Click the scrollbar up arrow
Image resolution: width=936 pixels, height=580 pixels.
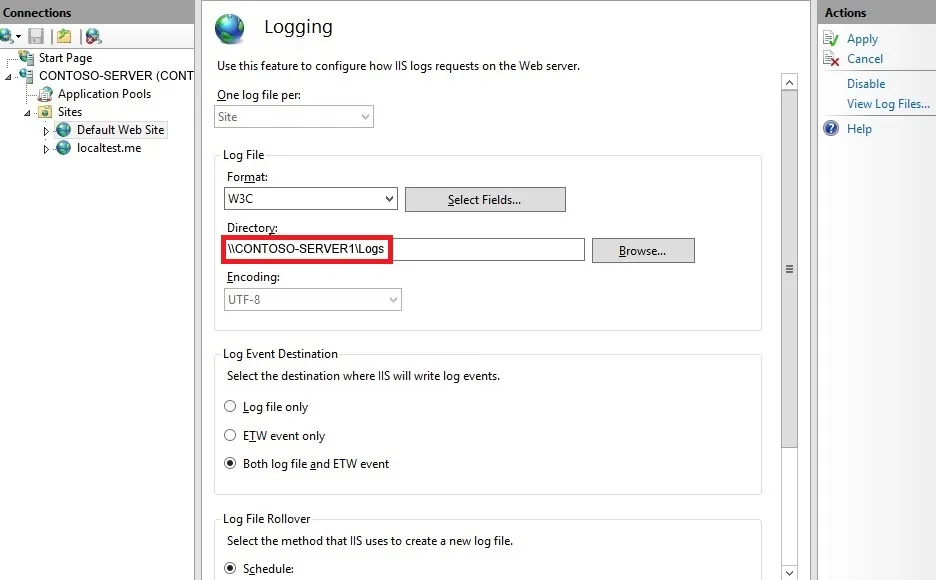(789, 82)
